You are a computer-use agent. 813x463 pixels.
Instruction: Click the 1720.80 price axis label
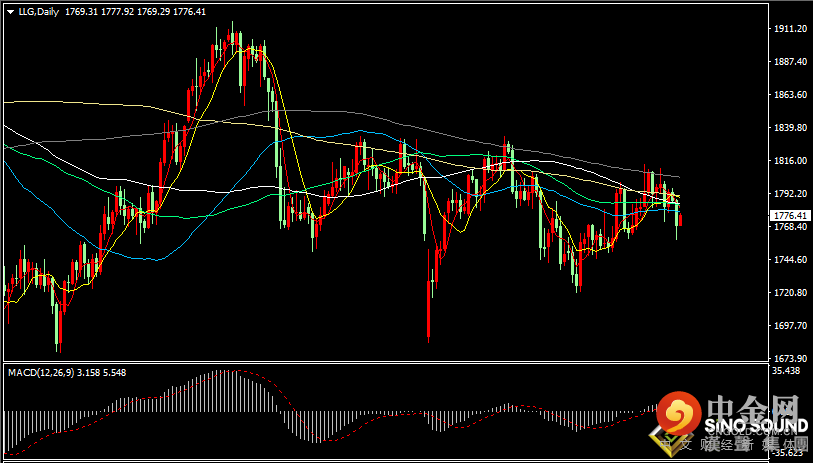pos(791,293)
